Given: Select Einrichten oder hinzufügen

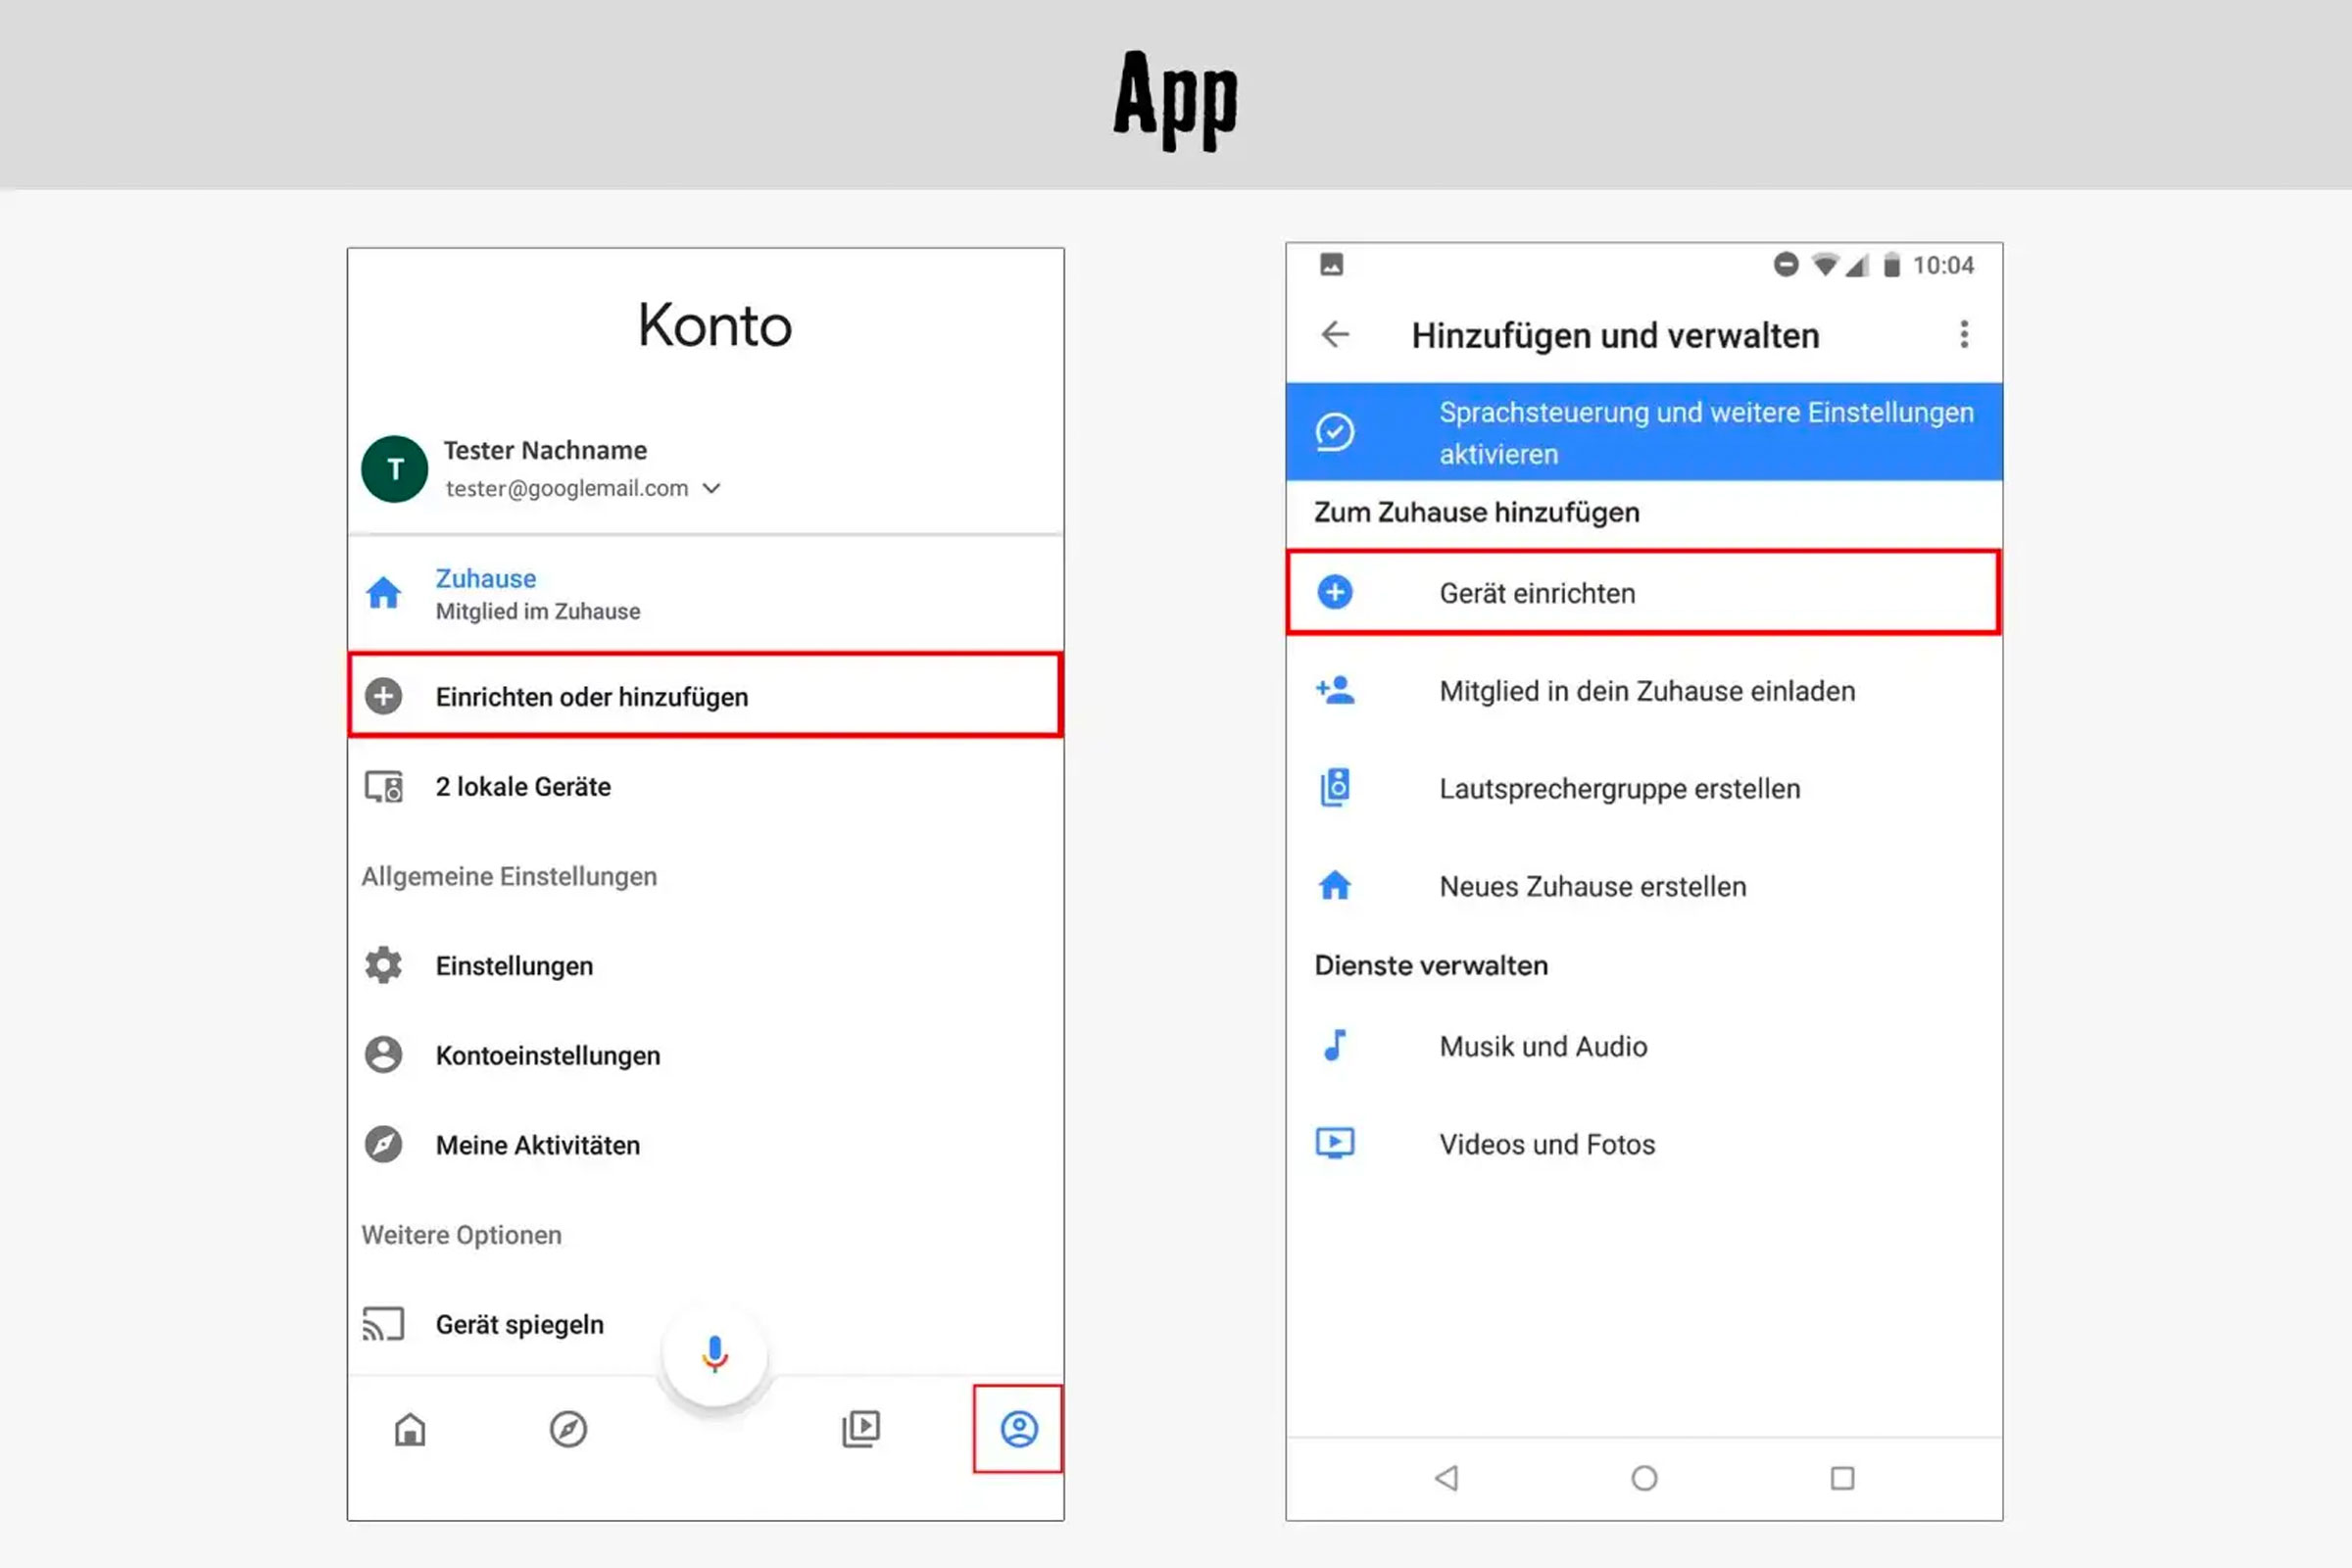Looking at the screenshot, I should click(705, 696).
